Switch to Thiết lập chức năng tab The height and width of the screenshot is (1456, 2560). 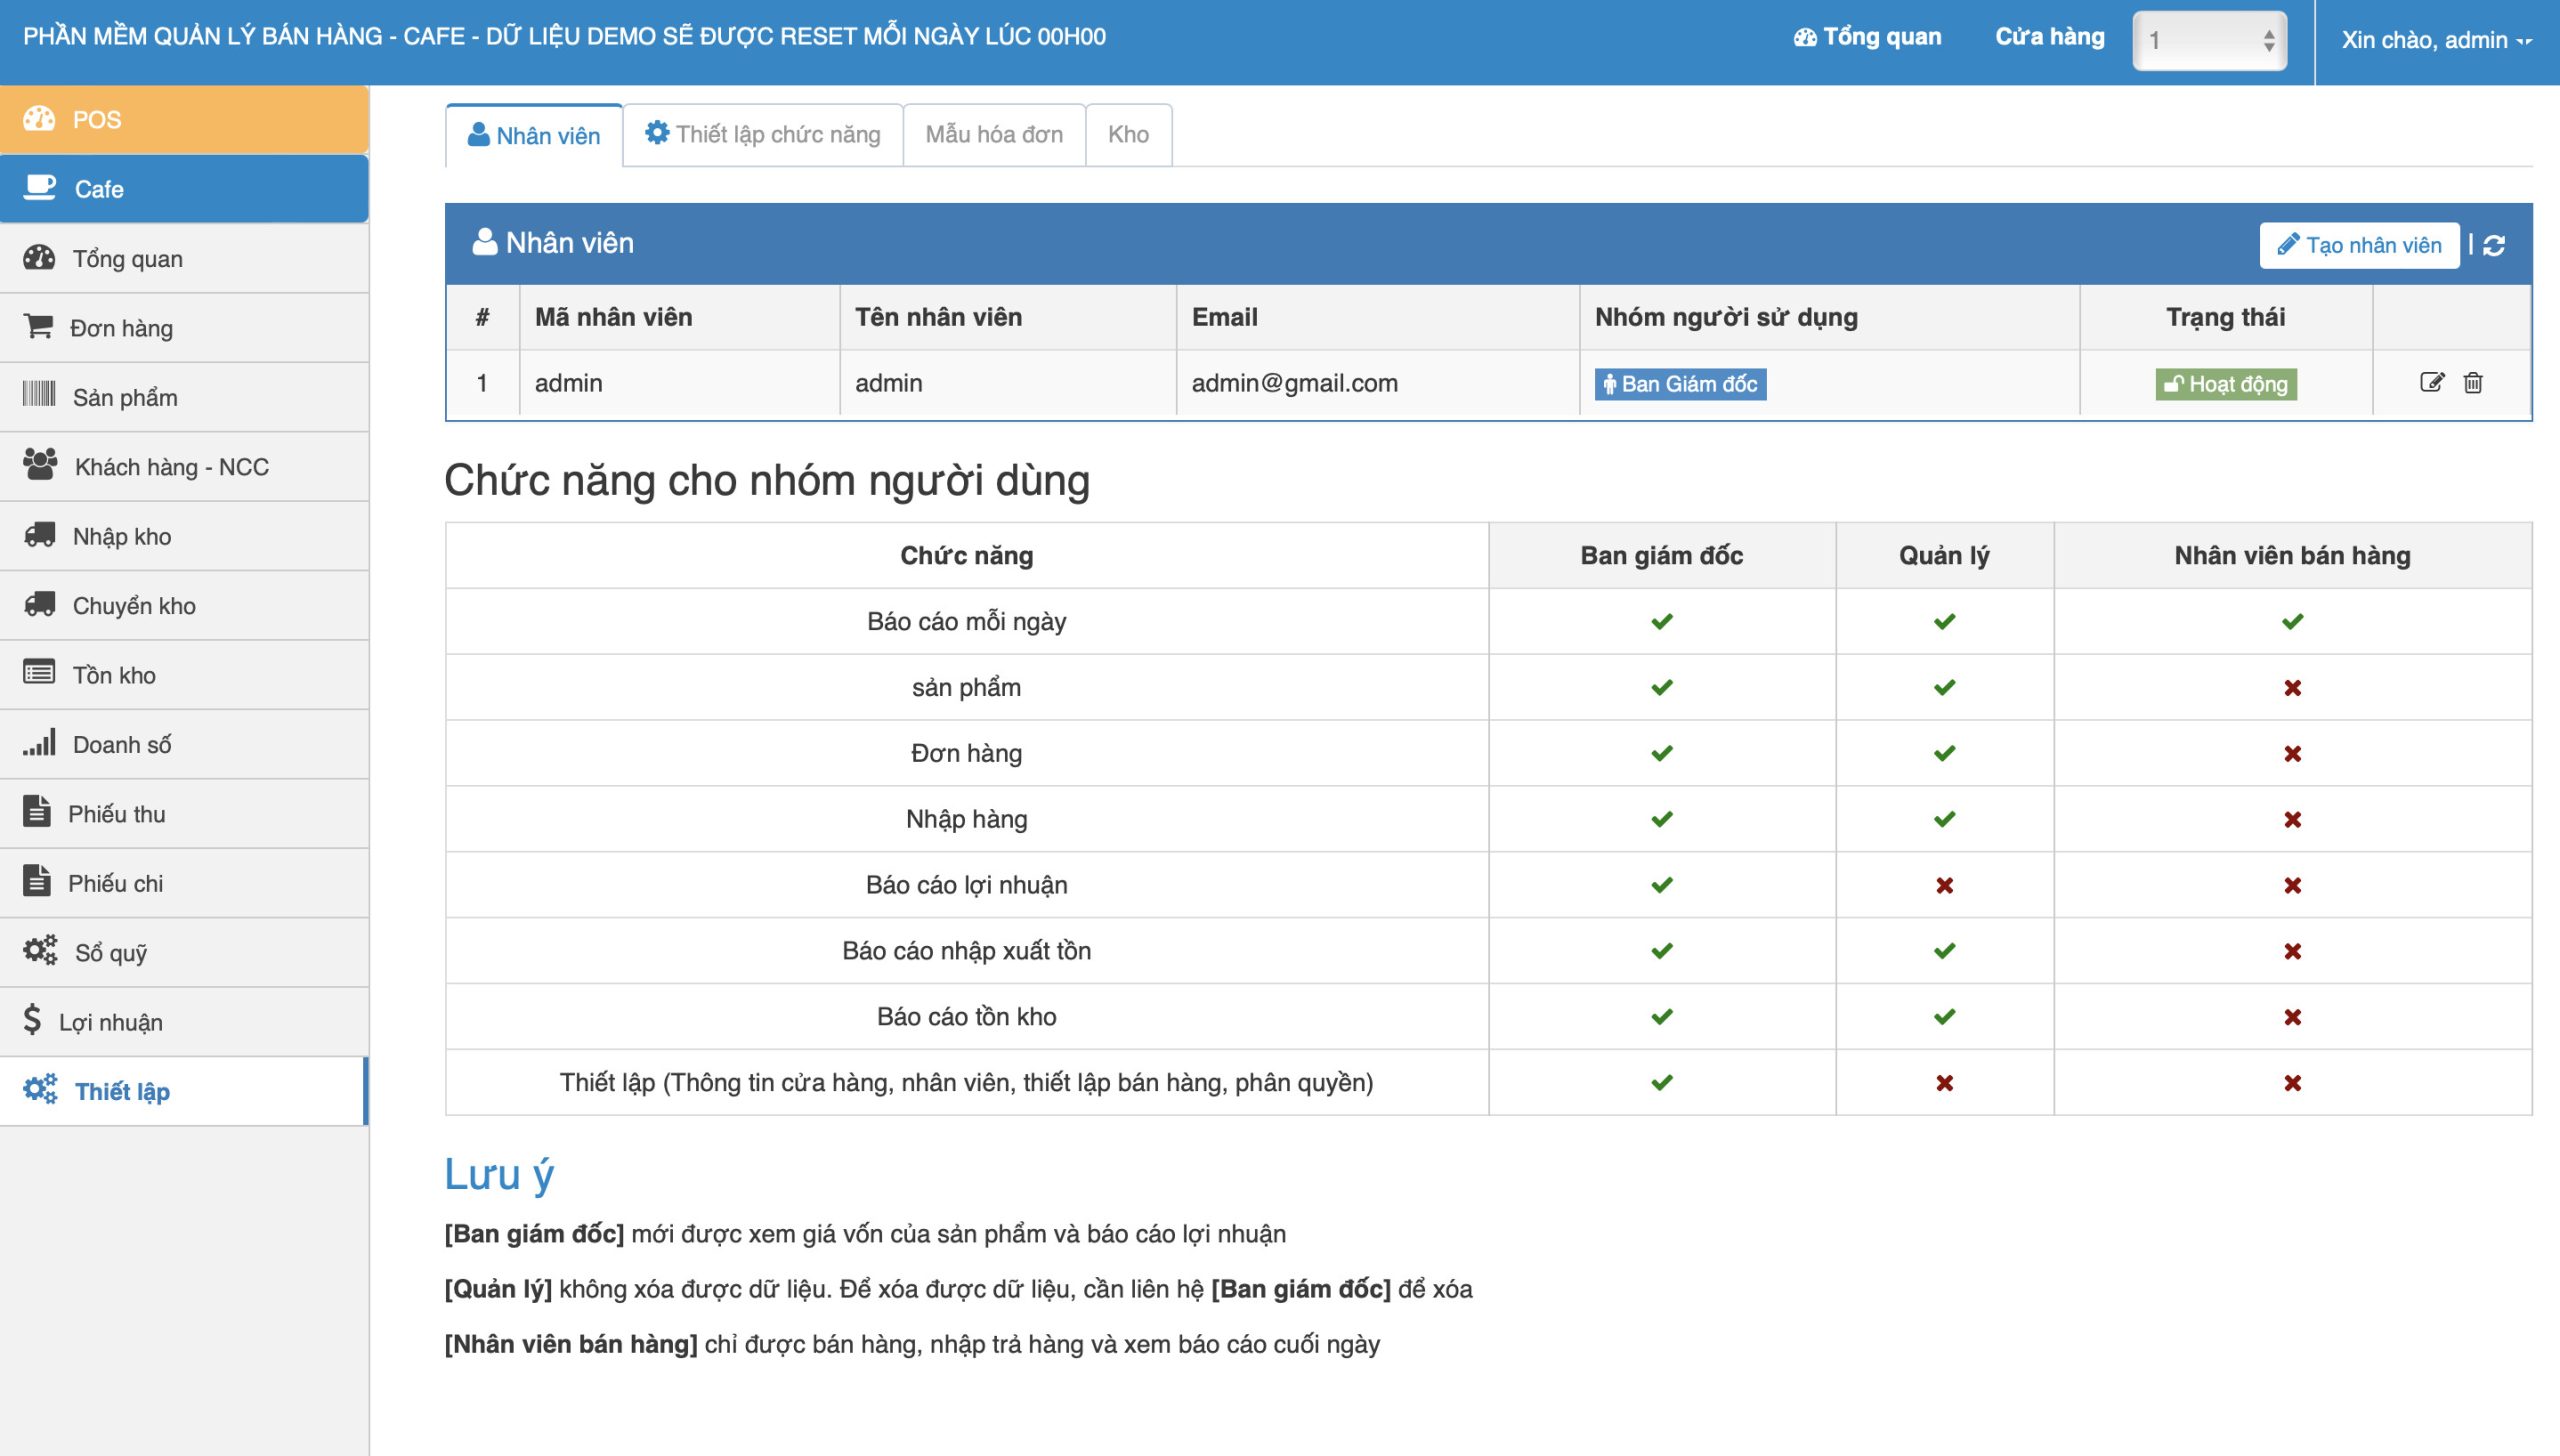[763, 135]
